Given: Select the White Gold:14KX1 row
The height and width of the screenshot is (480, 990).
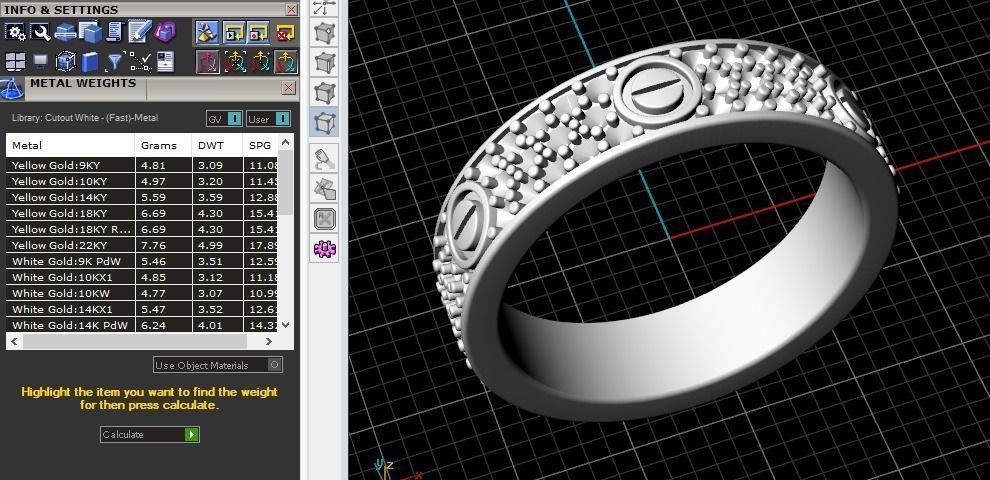Looking at the screenshot, I should coord(142,309).
